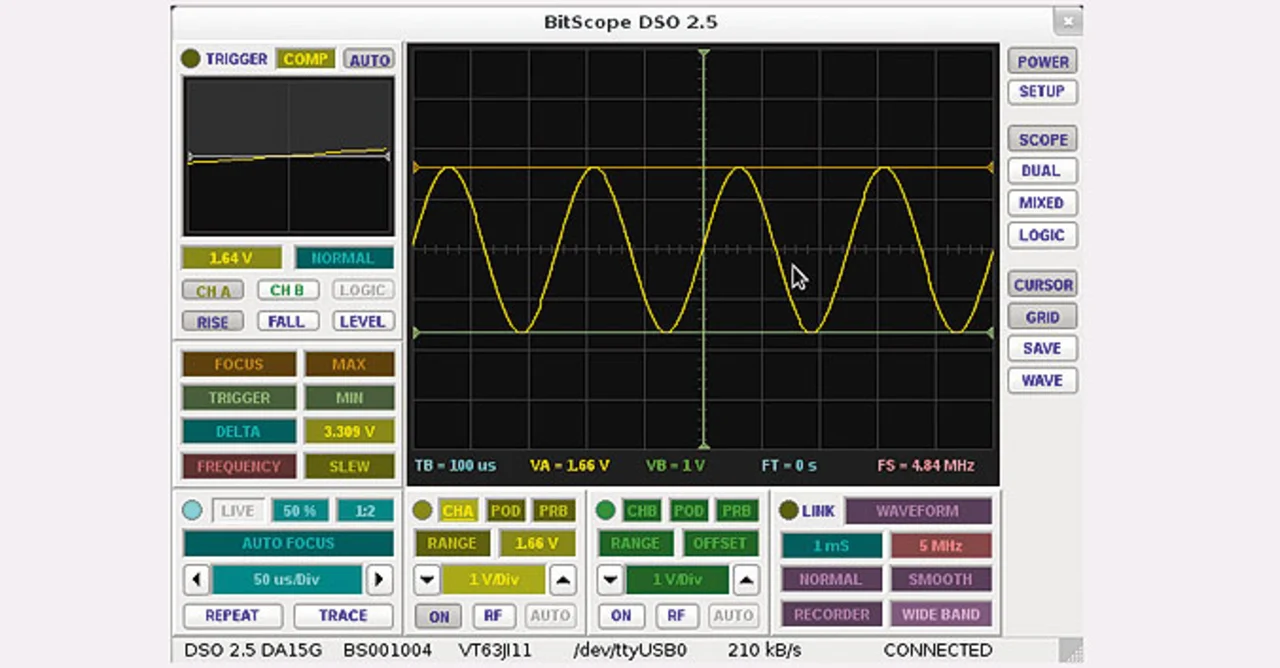Viewport: 1280px width, 668px height.
Task: Switch to SCOPE mode
Action: pyautogui.click(x=1043, y=140)
